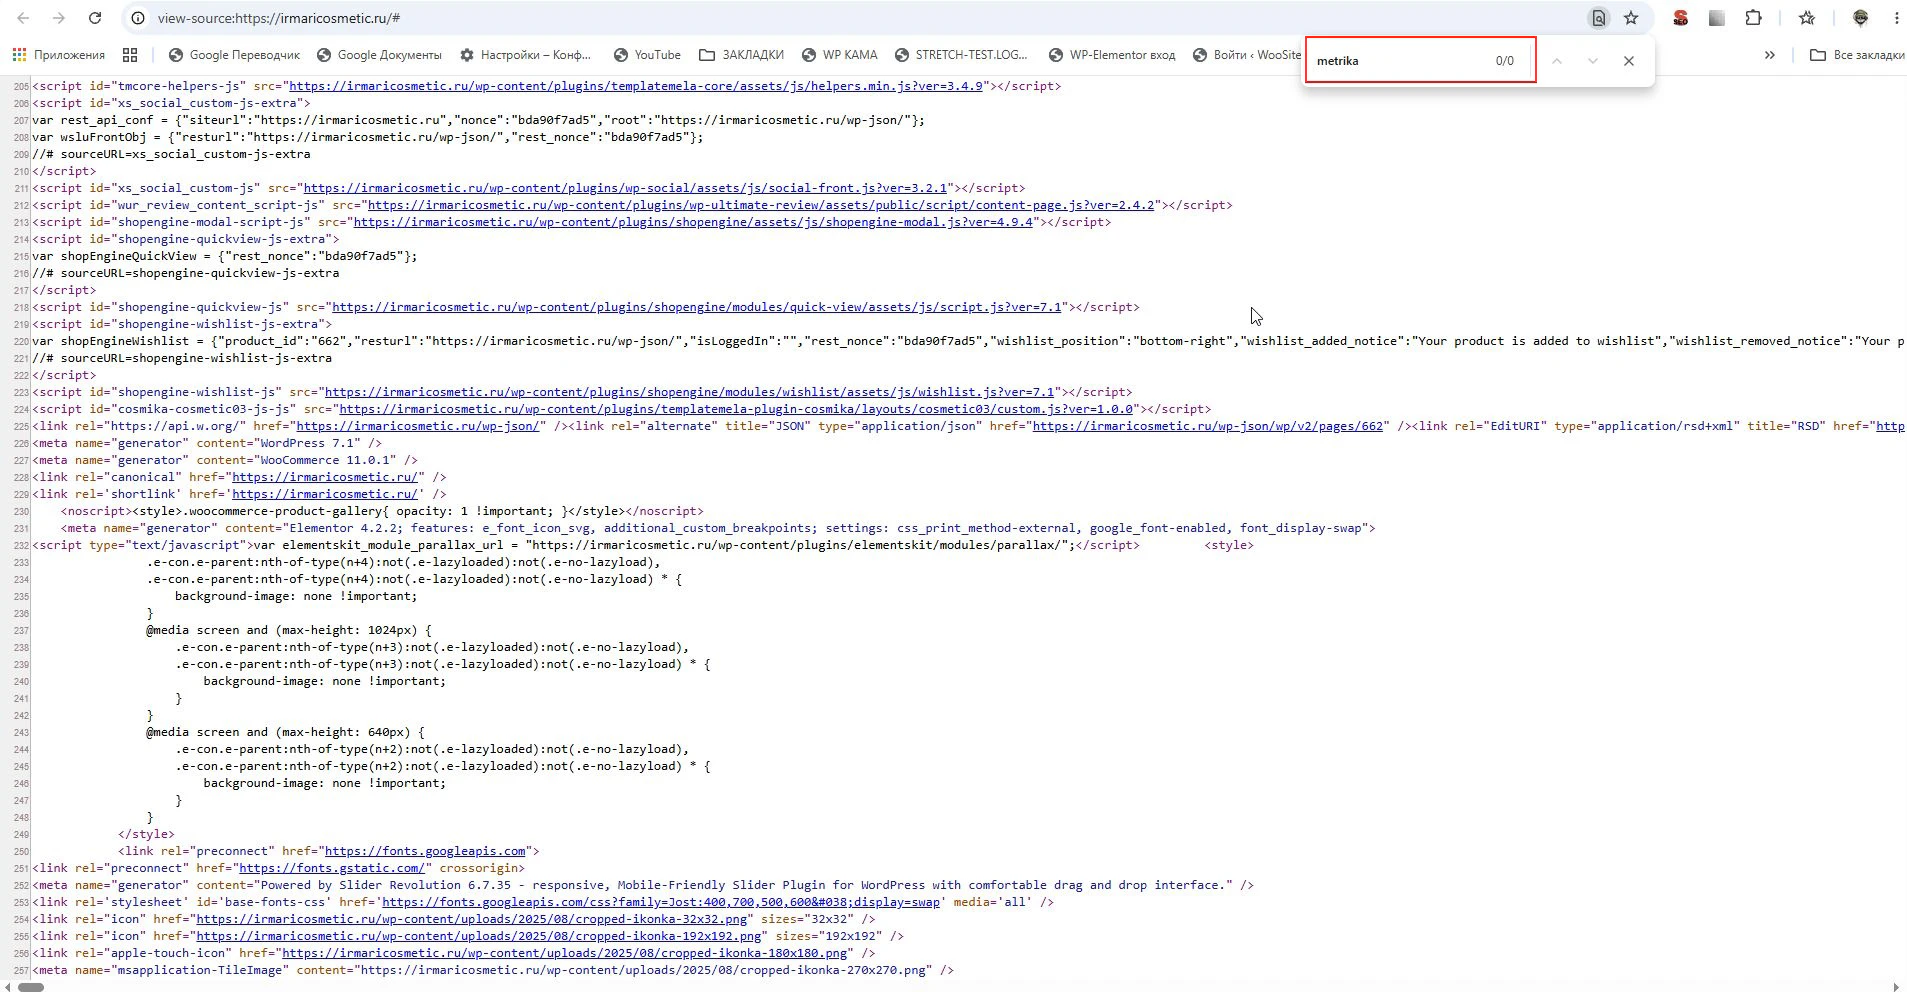
Task: Open the YouTube bookmark
Action: (x=647, y=55)
